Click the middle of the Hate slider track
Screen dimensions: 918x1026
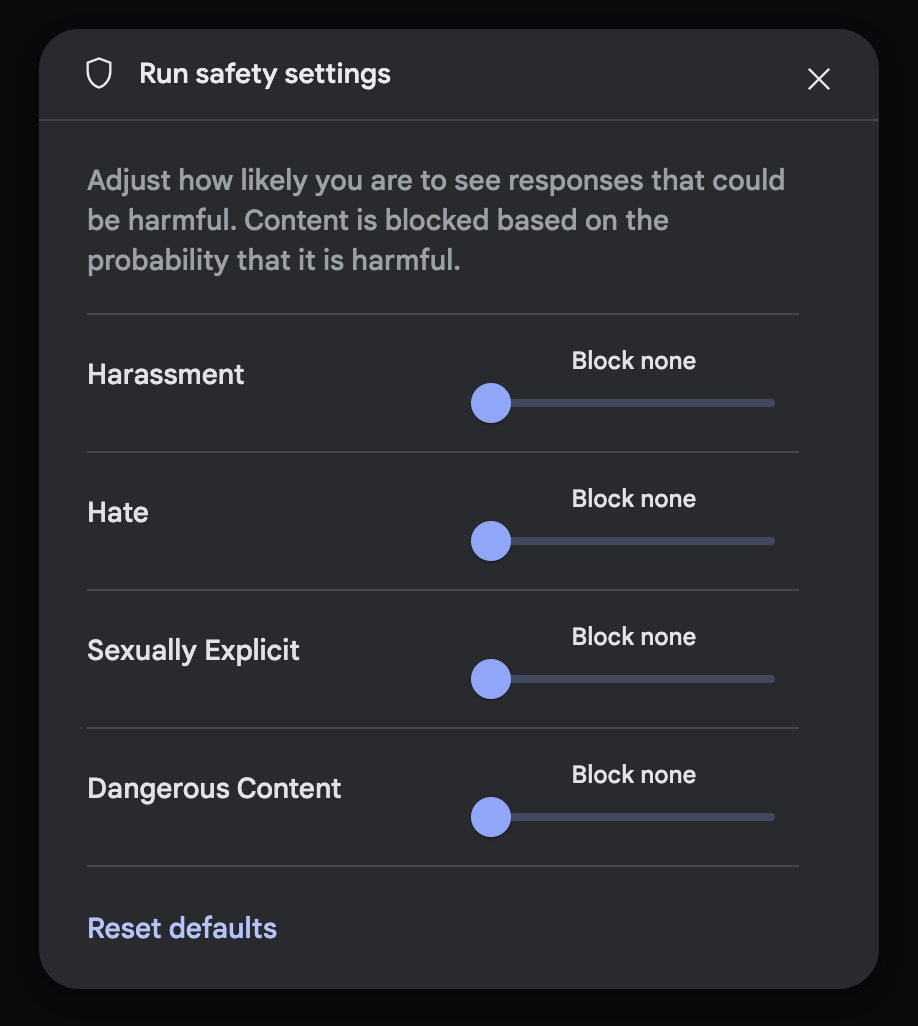click(x=633, y=541)
